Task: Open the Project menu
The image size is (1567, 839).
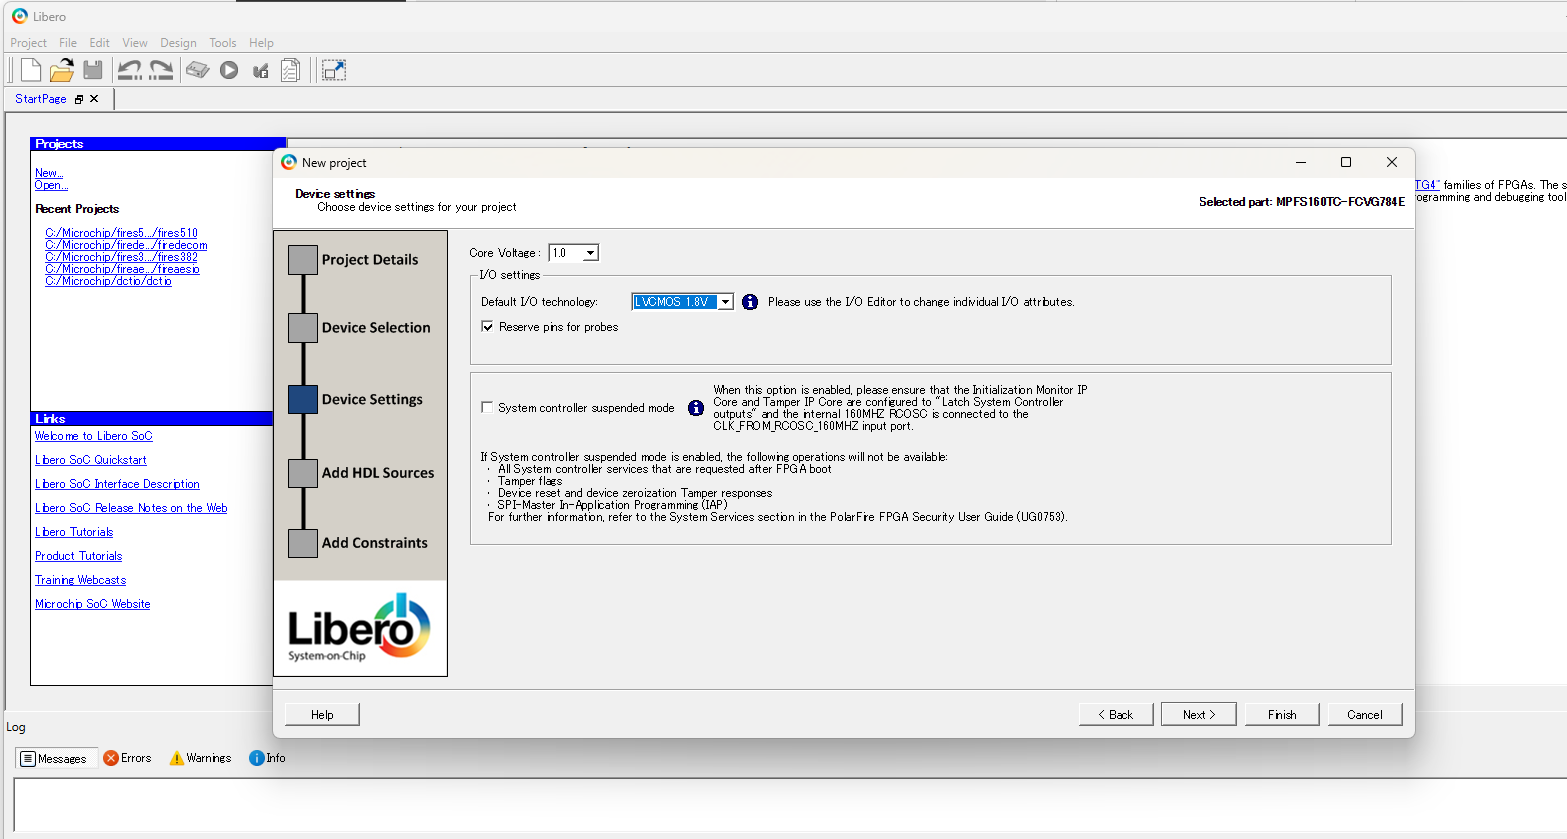Action: [x=28, y=43]
